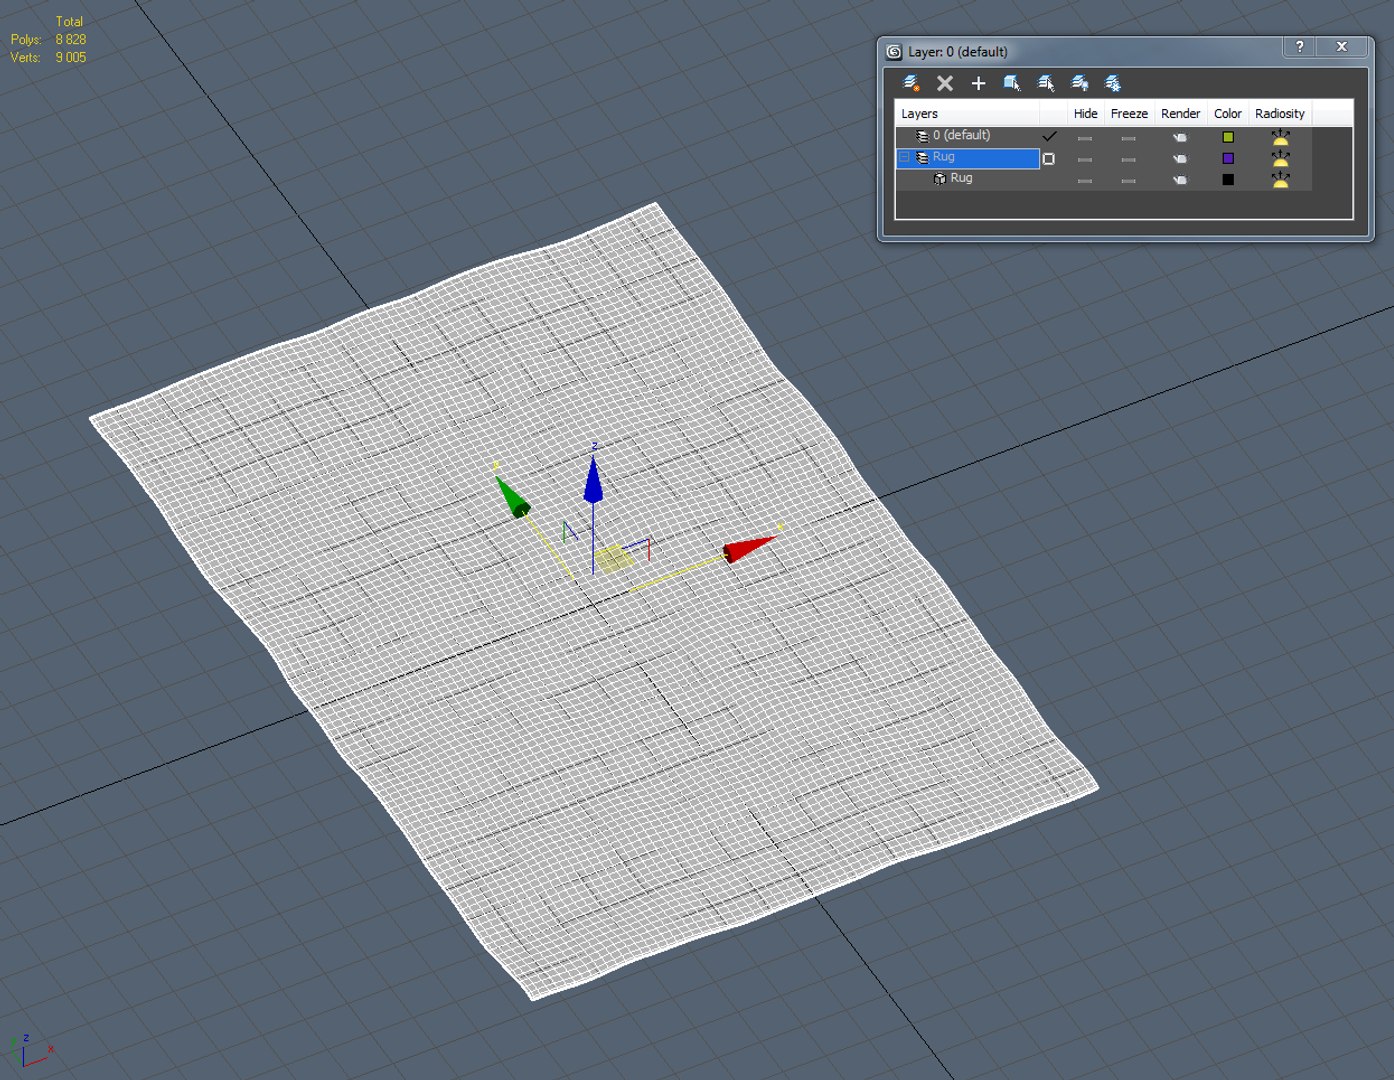Click green Y axis gizmo arrow
This screenshot has width=1394, height=1080.
[x=512, y=497]
